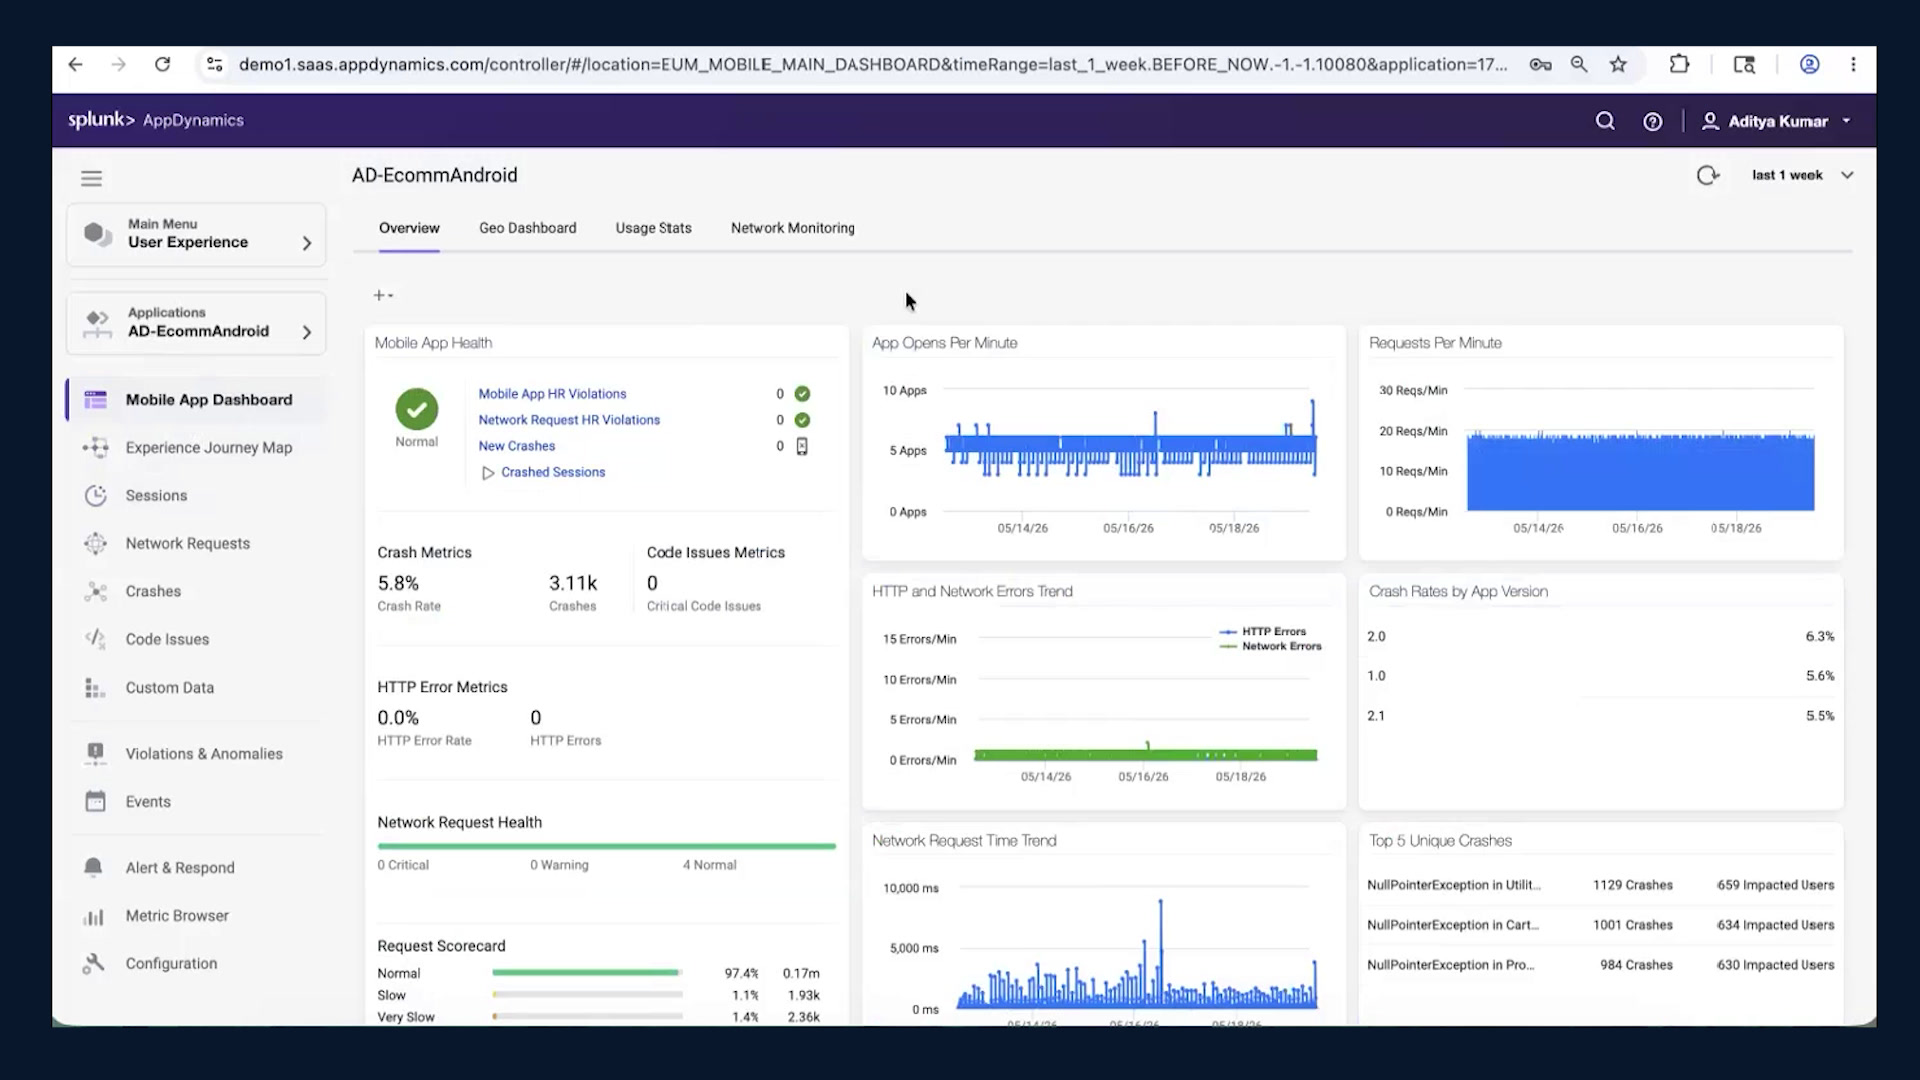Expand the Crashed Sessions triangle
This screenshot has width=1920, height=1080.
pos(488,473)
